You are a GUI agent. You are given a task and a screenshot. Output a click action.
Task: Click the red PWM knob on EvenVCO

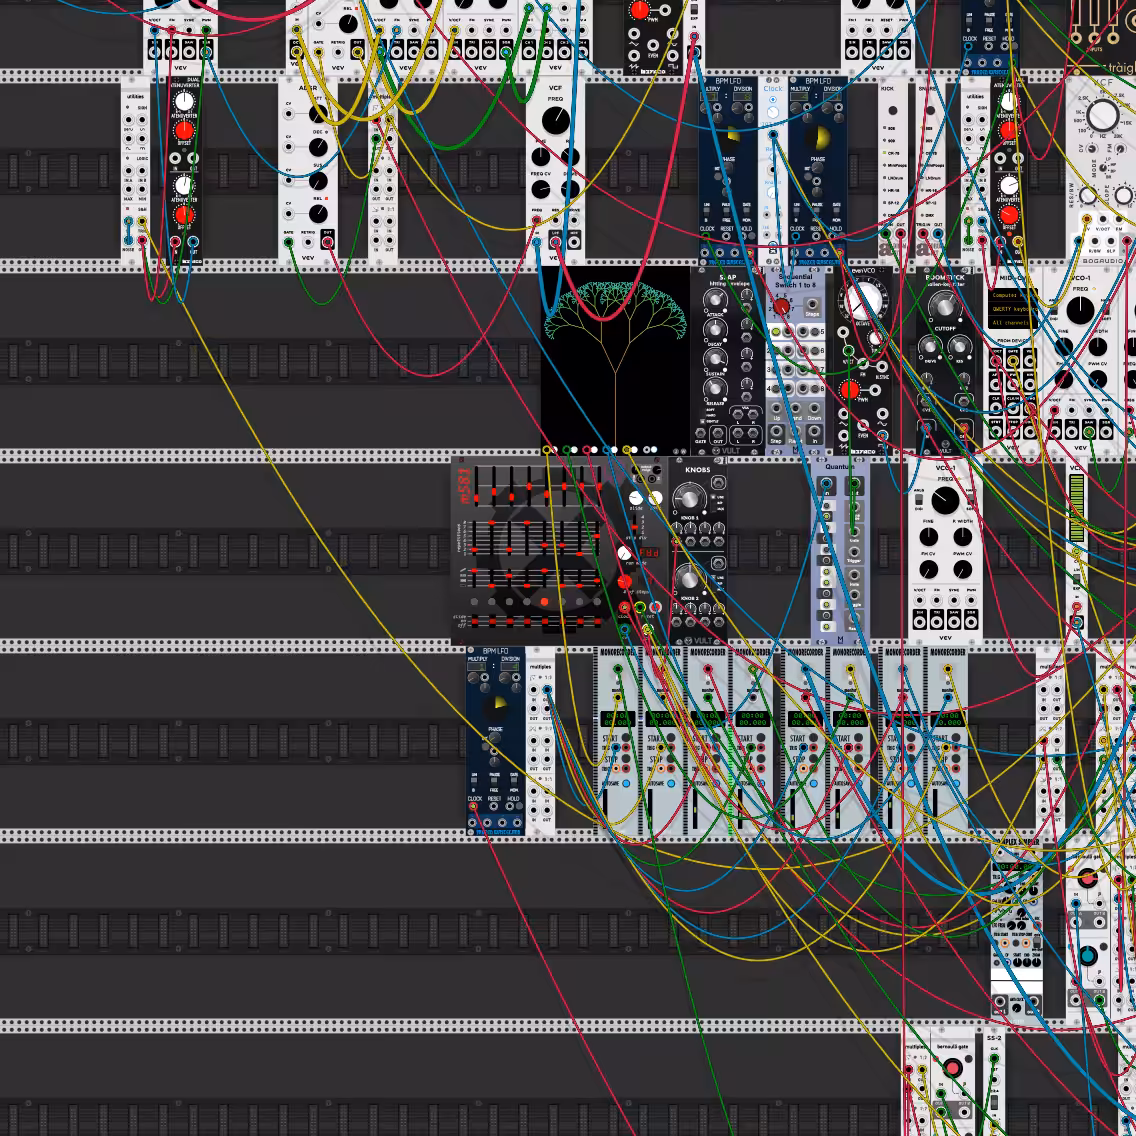pos(850,390)
